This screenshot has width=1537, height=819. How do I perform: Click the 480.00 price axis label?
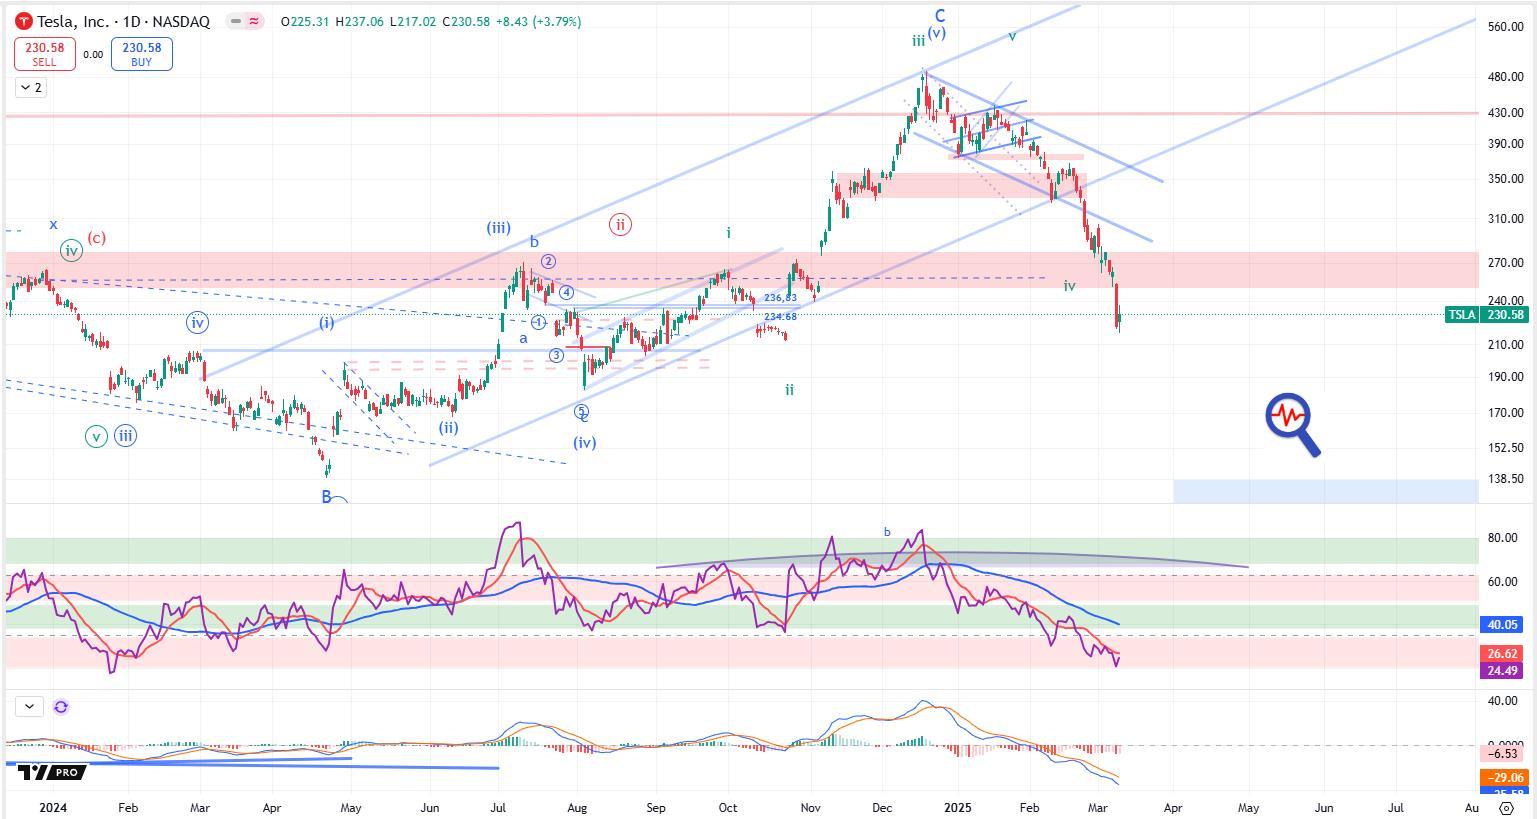(x=1505, y=77)
